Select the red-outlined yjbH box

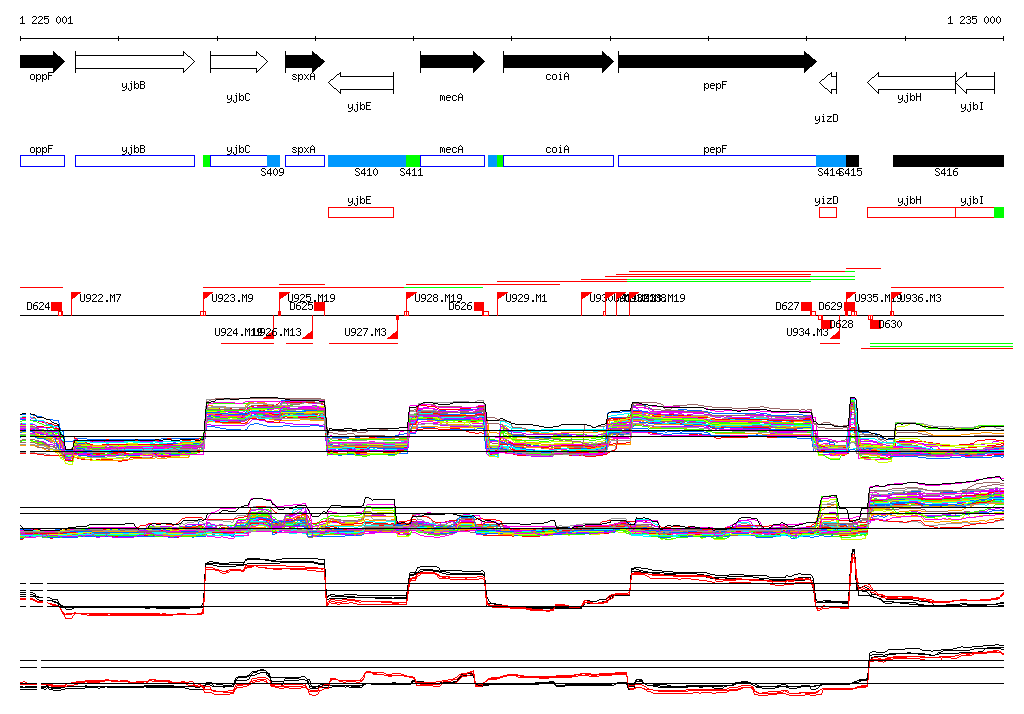(x=911, y=212)
